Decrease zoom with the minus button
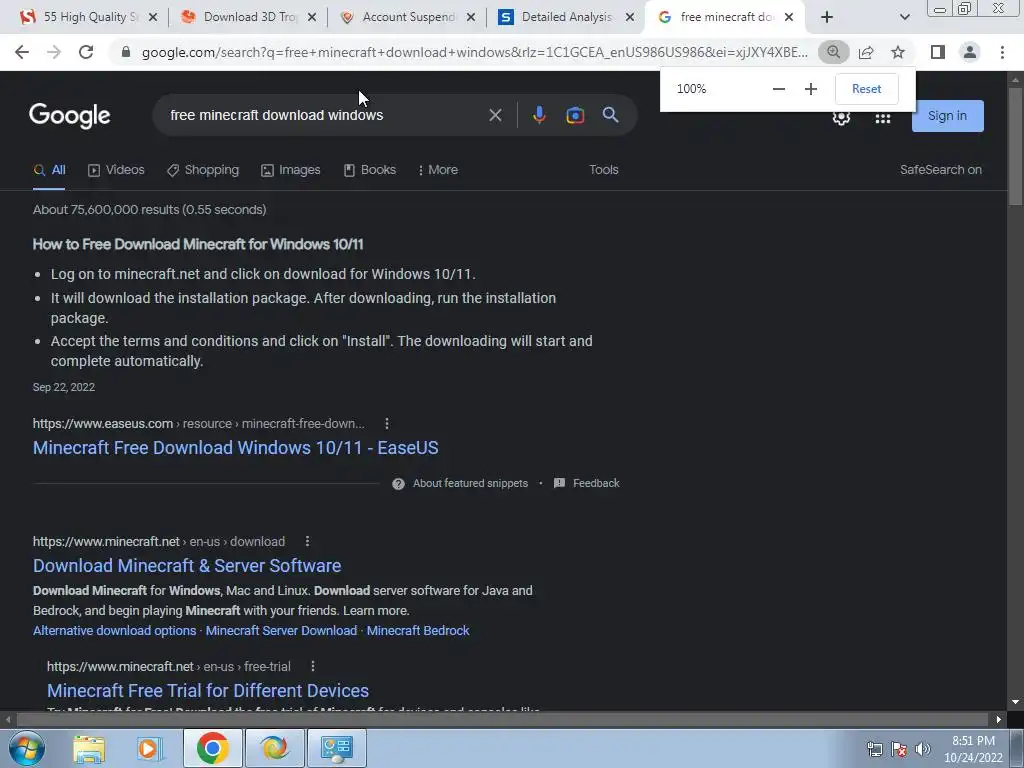1024x768 pixels. tap(778, 89)
